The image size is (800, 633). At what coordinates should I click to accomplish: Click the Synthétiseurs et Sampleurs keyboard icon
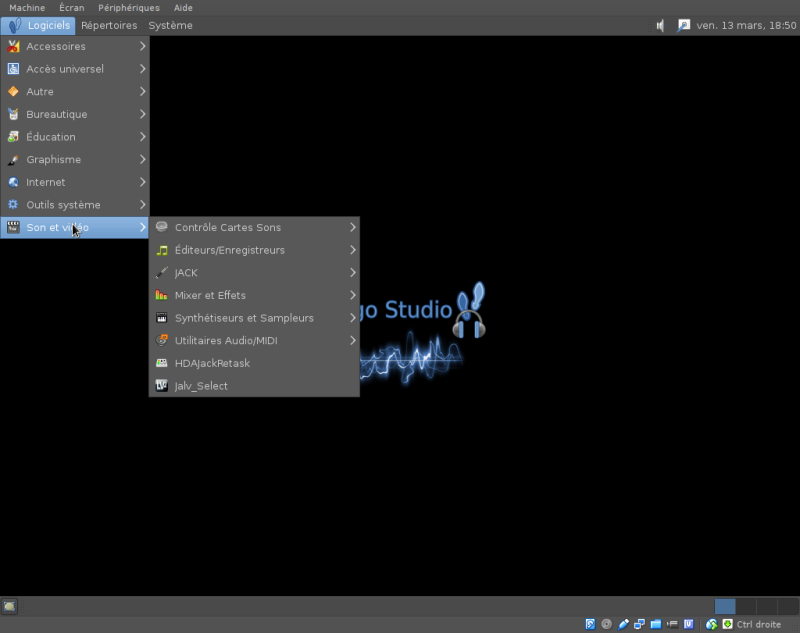162,318
